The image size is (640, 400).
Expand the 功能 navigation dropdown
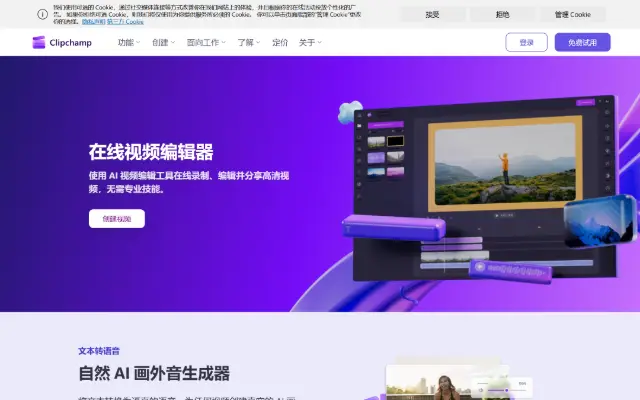click(129, 42)
